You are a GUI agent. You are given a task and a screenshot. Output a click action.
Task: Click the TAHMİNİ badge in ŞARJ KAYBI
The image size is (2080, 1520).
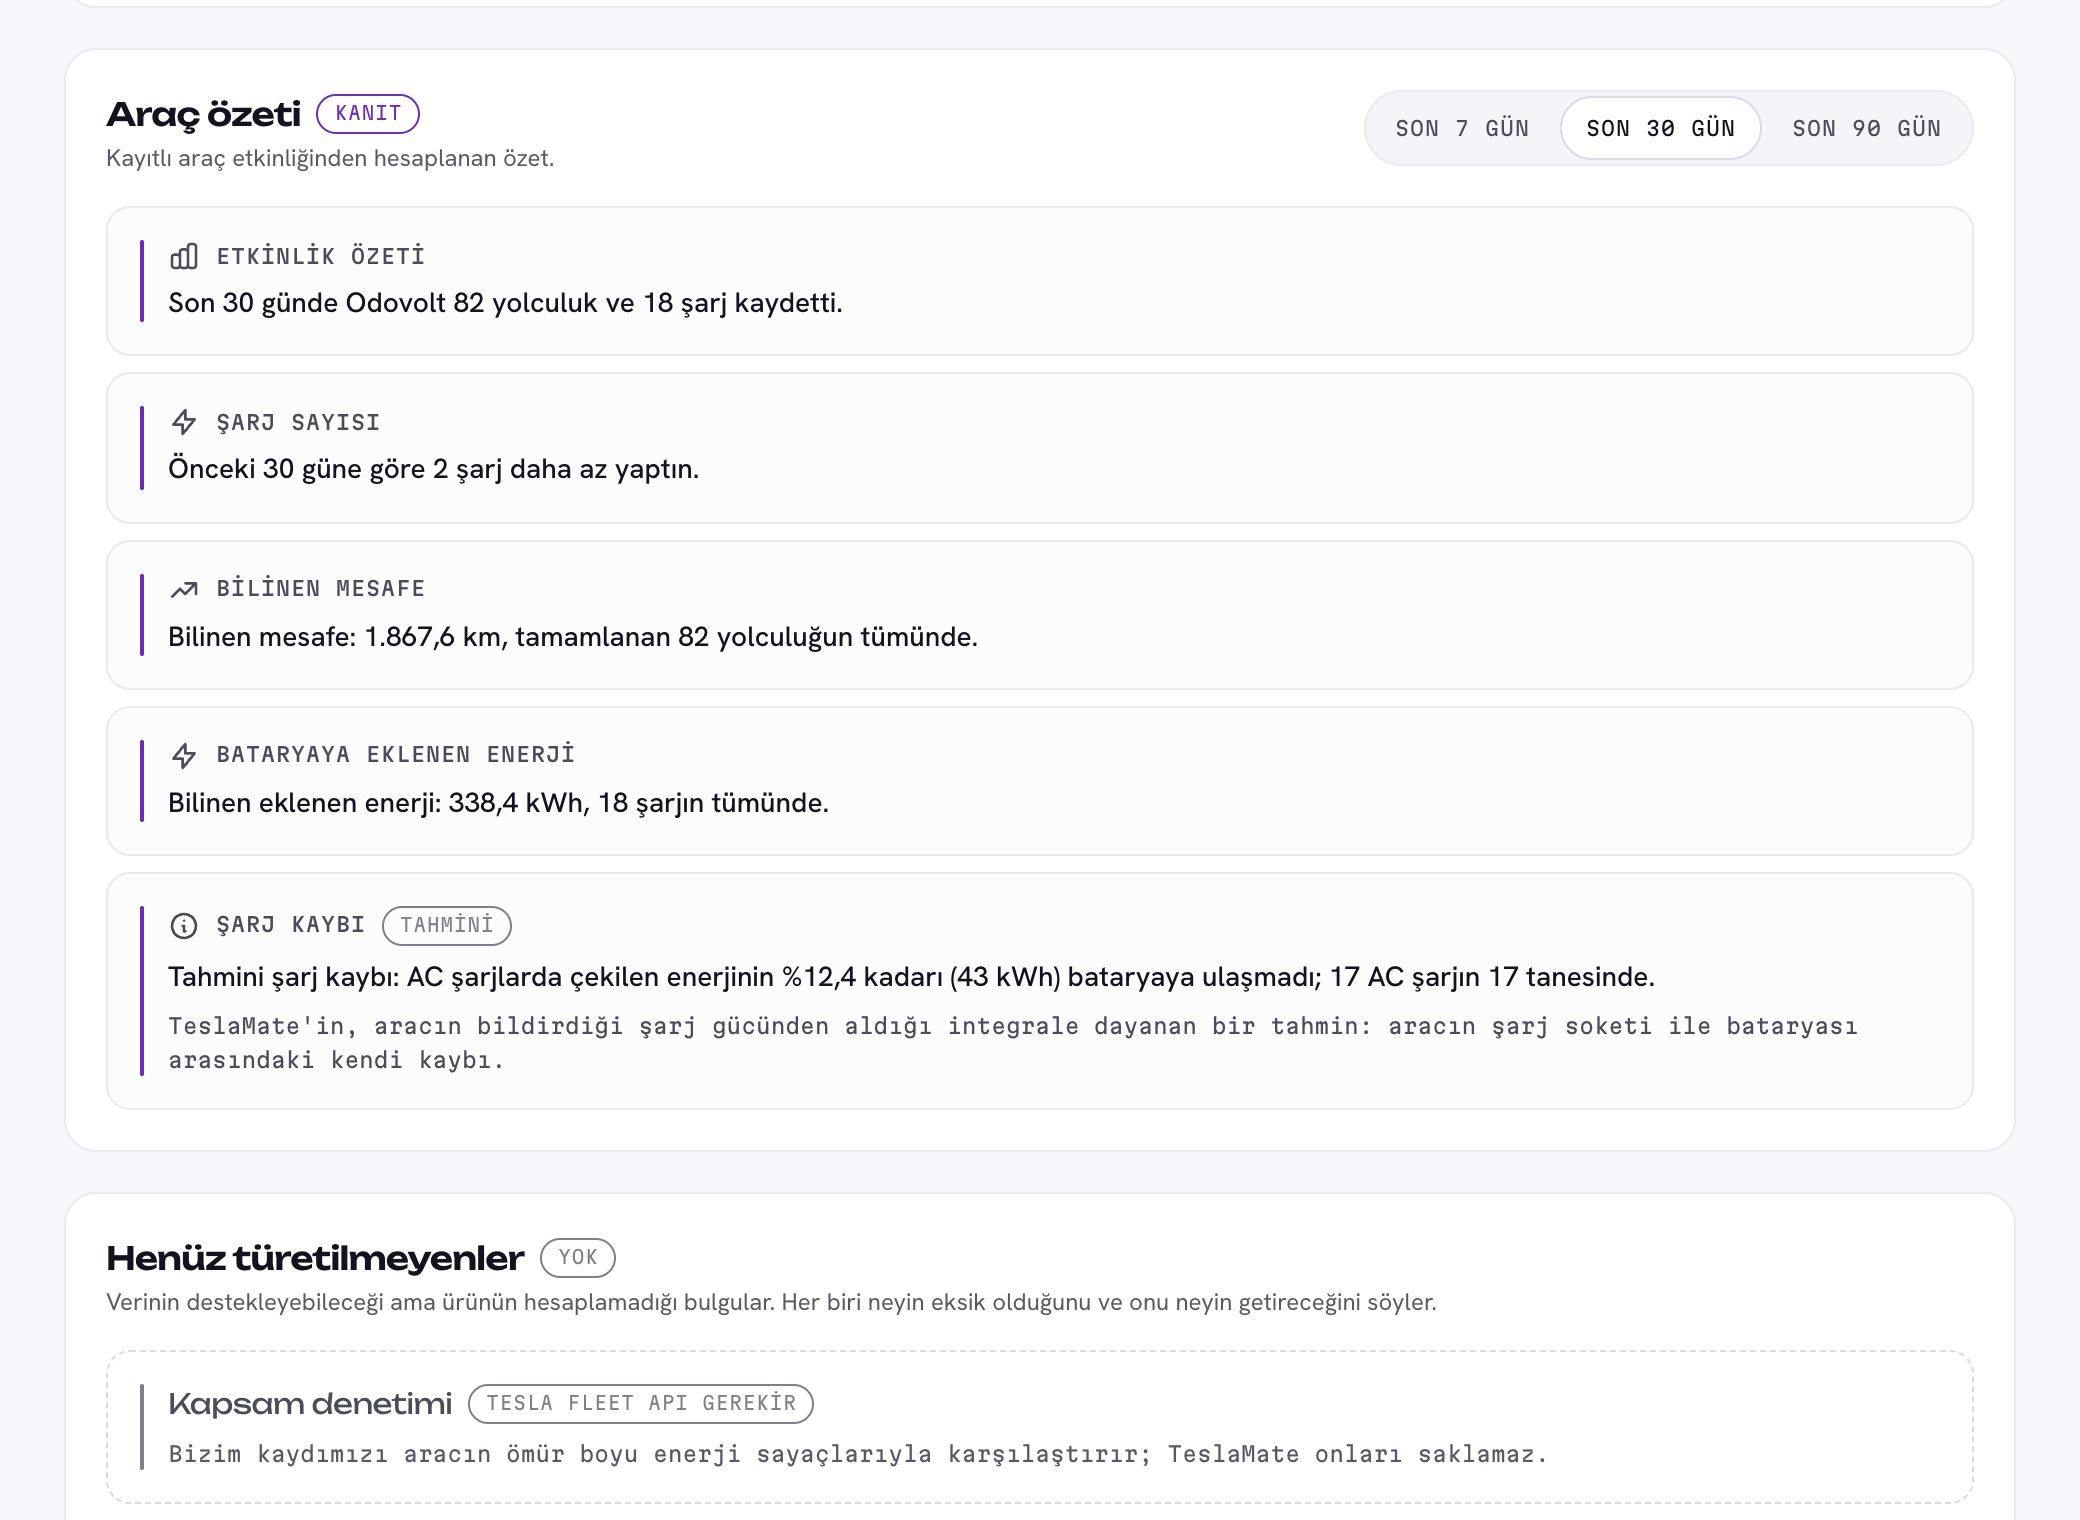point(447,925)
